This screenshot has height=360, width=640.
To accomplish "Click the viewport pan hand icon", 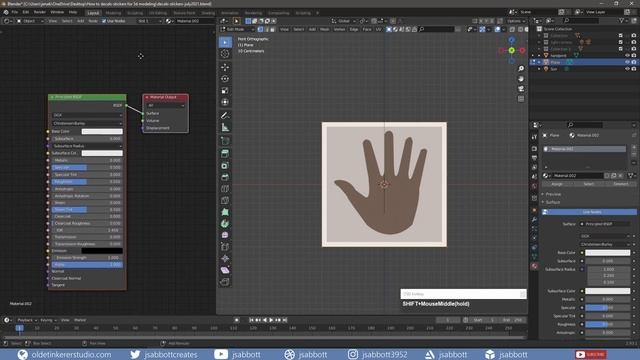I will click(521, 79).
